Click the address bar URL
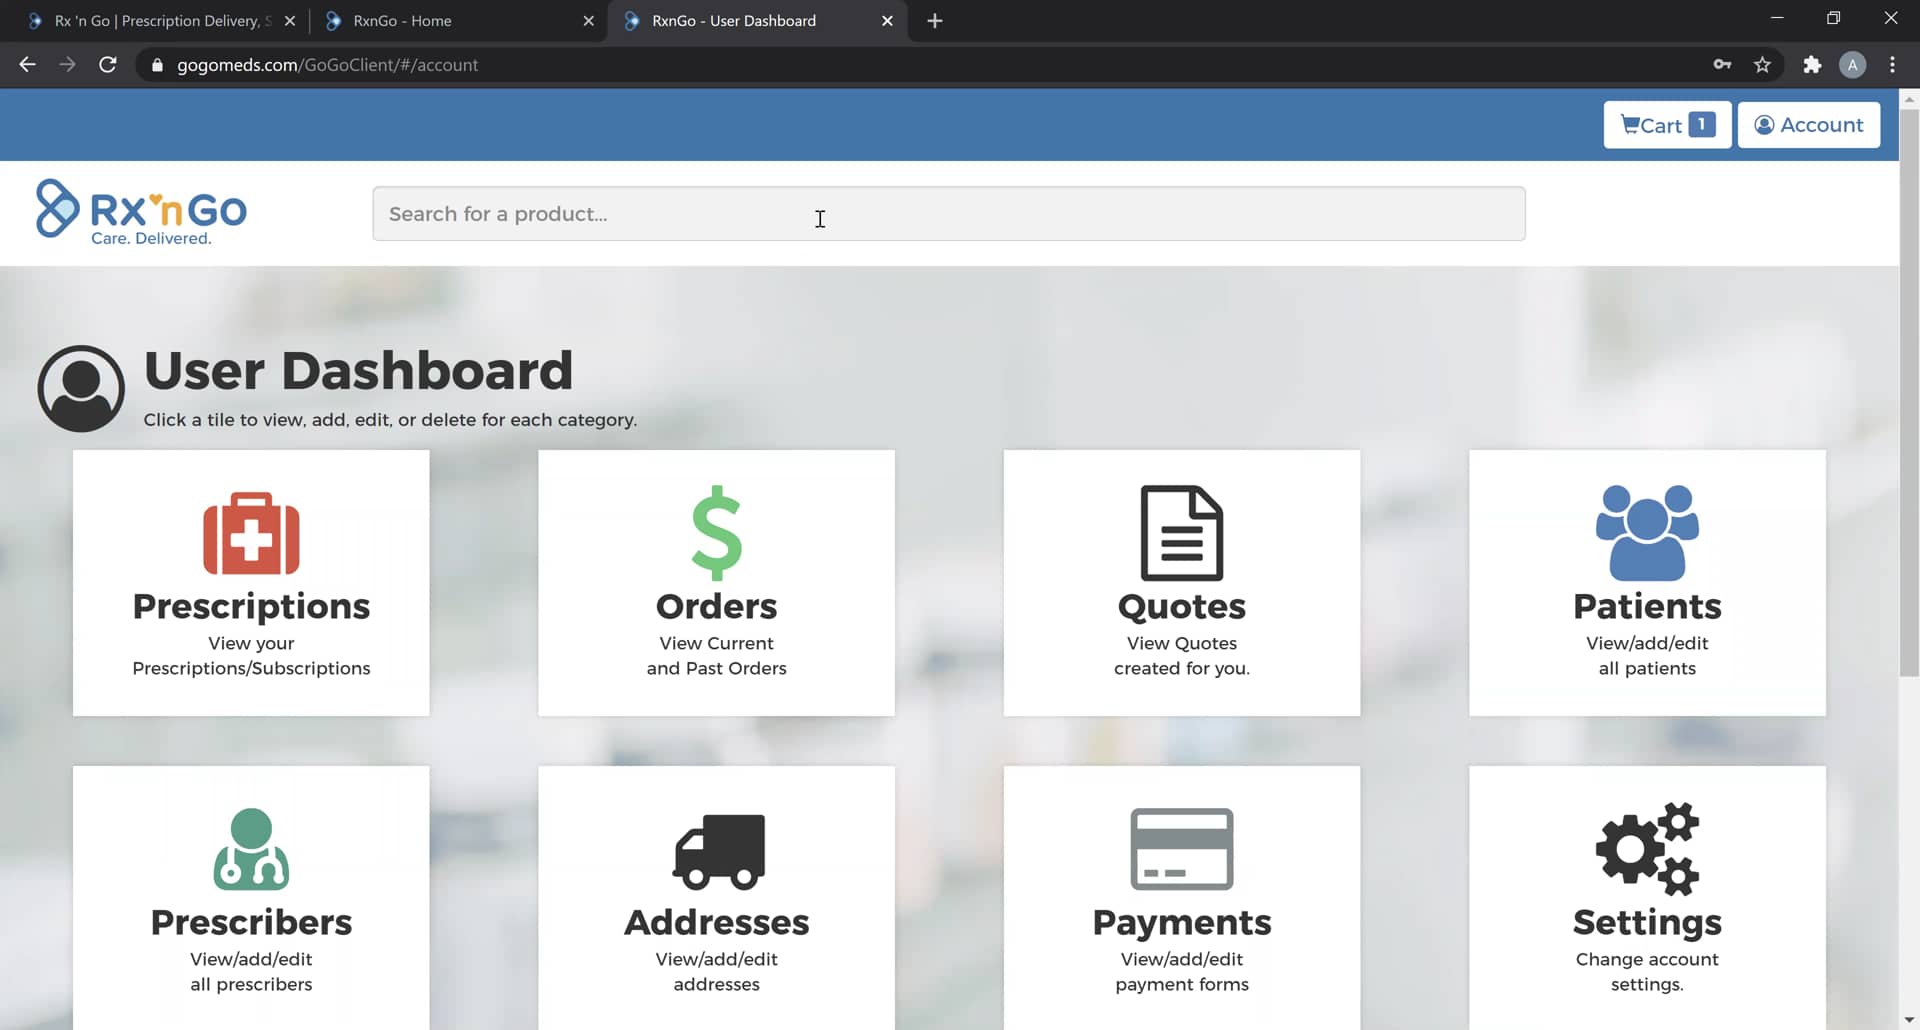This screenshot has width=1920, height=1030. click(328, 65)
